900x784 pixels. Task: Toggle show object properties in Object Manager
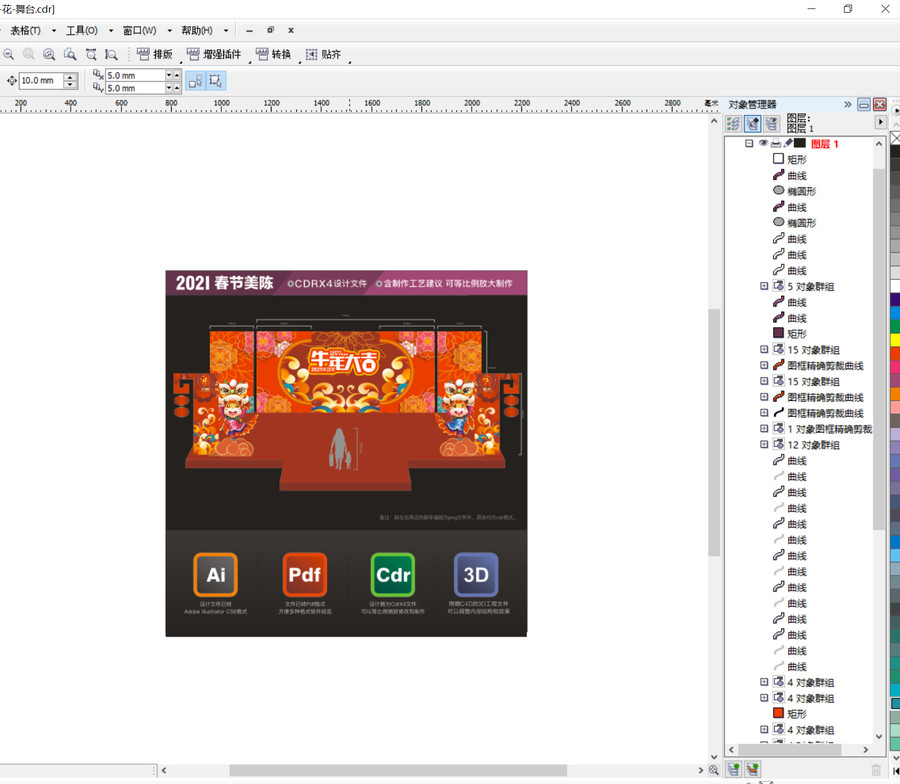[733, 123]
